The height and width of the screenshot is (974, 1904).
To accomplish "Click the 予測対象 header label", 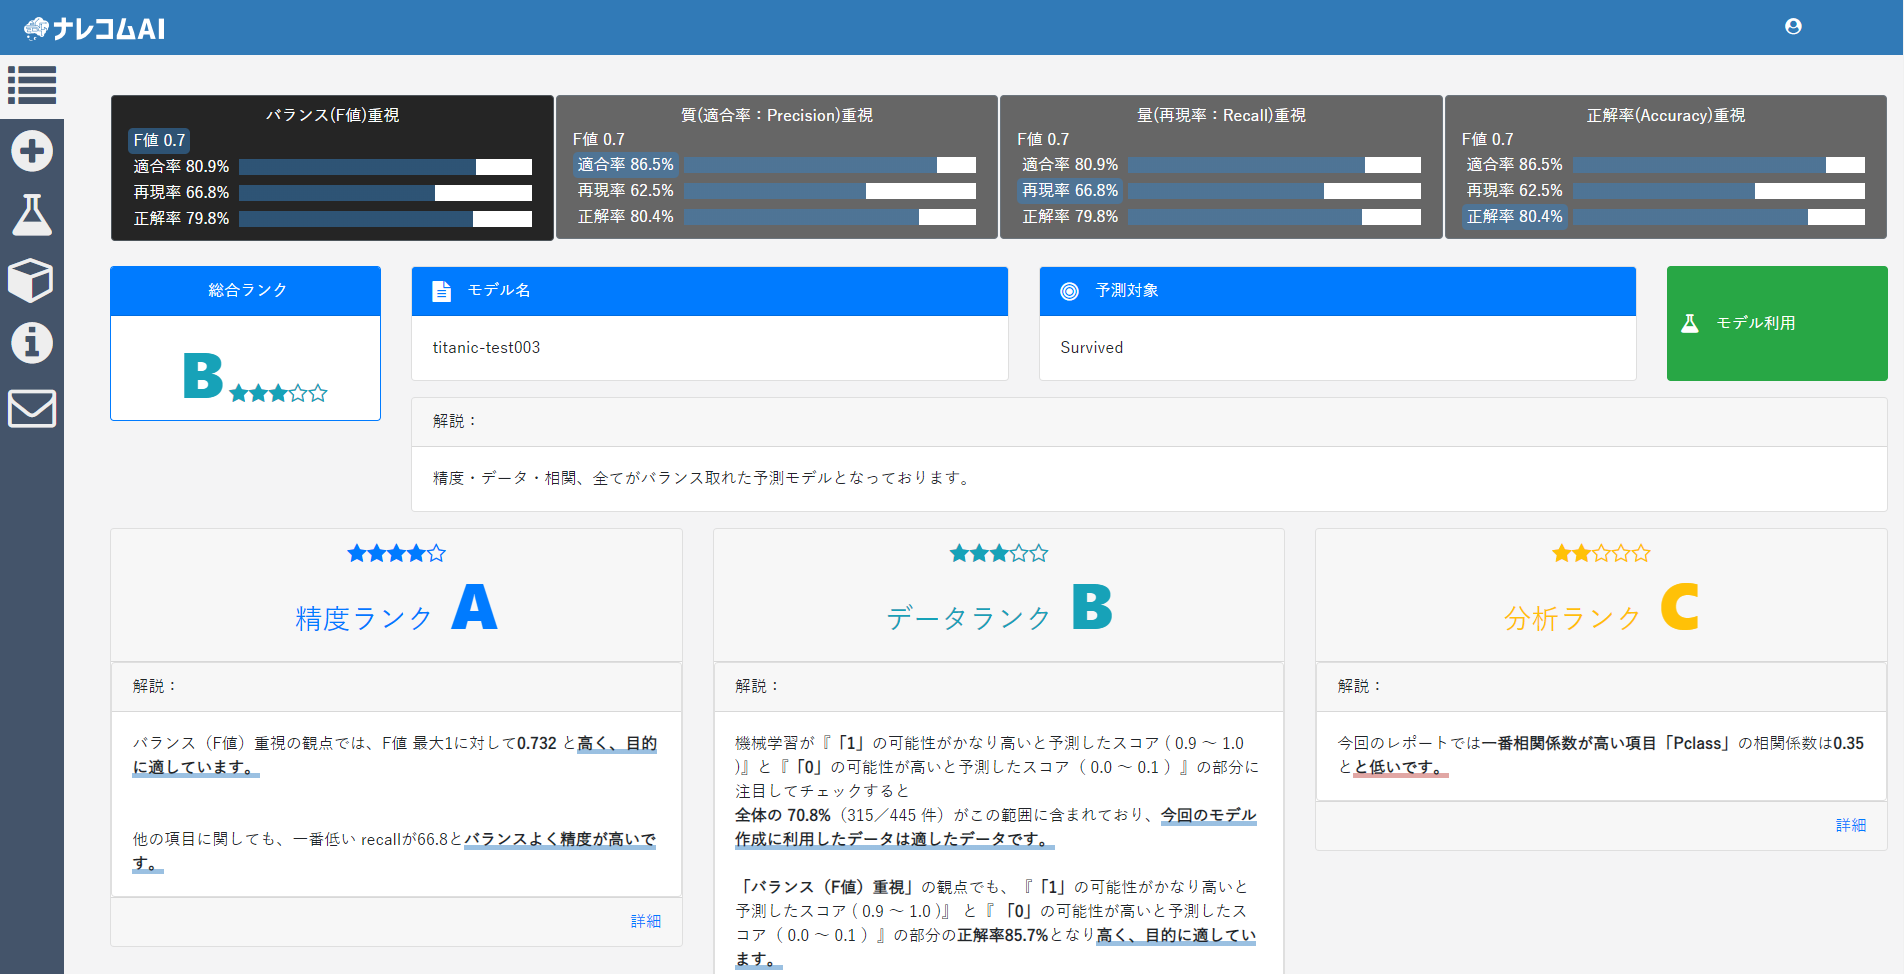I will pos(1127,291).
